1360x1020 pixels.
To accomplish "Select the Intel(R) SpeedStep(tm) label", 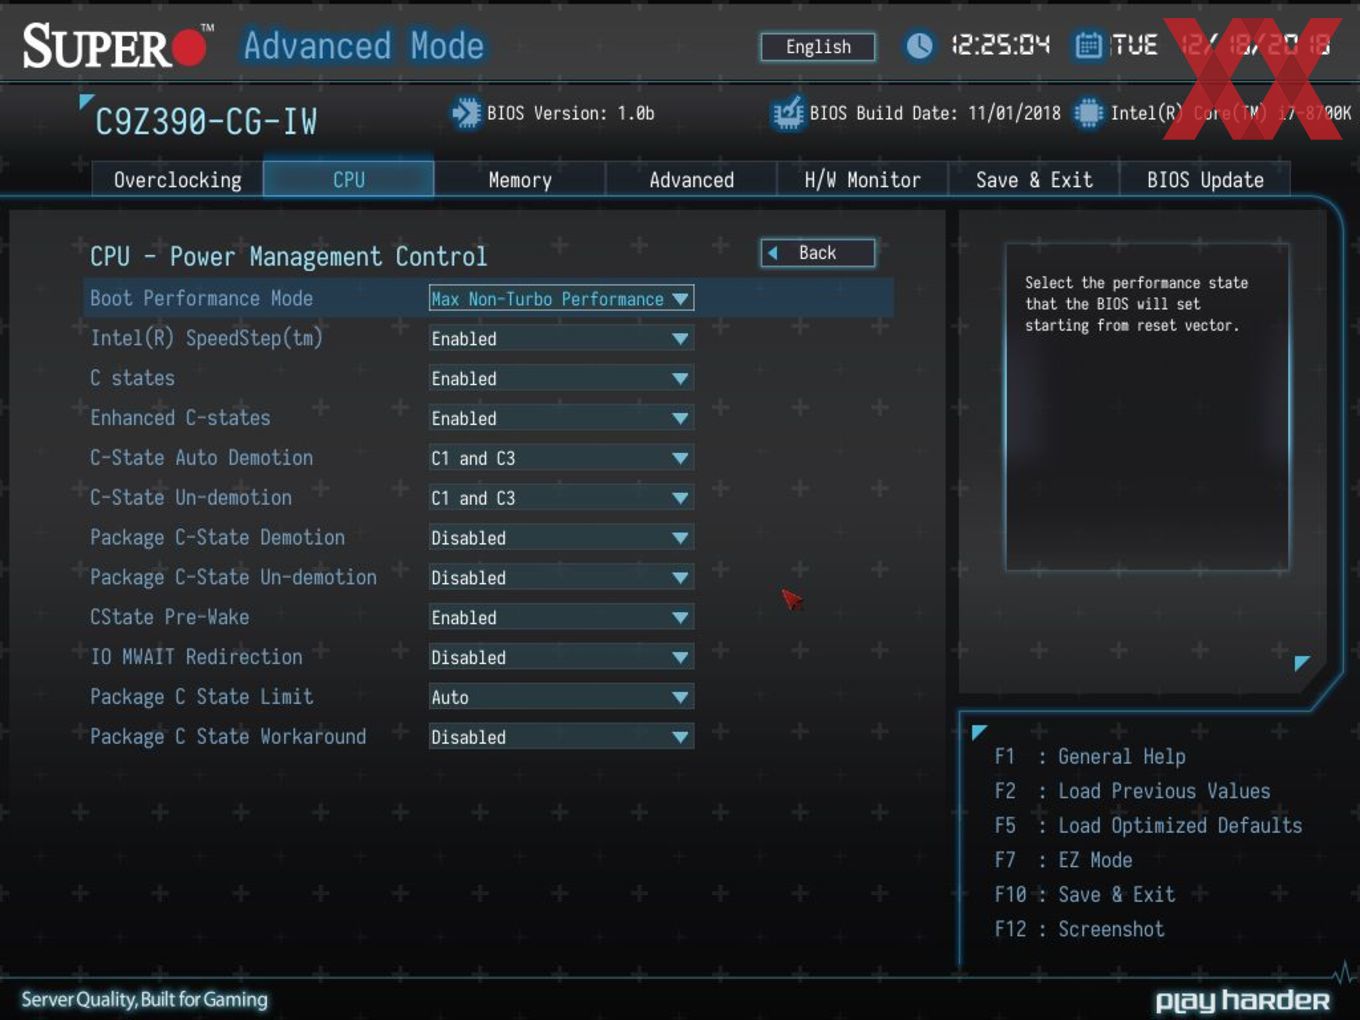I will pyautogui.click(x=207, y=338).
